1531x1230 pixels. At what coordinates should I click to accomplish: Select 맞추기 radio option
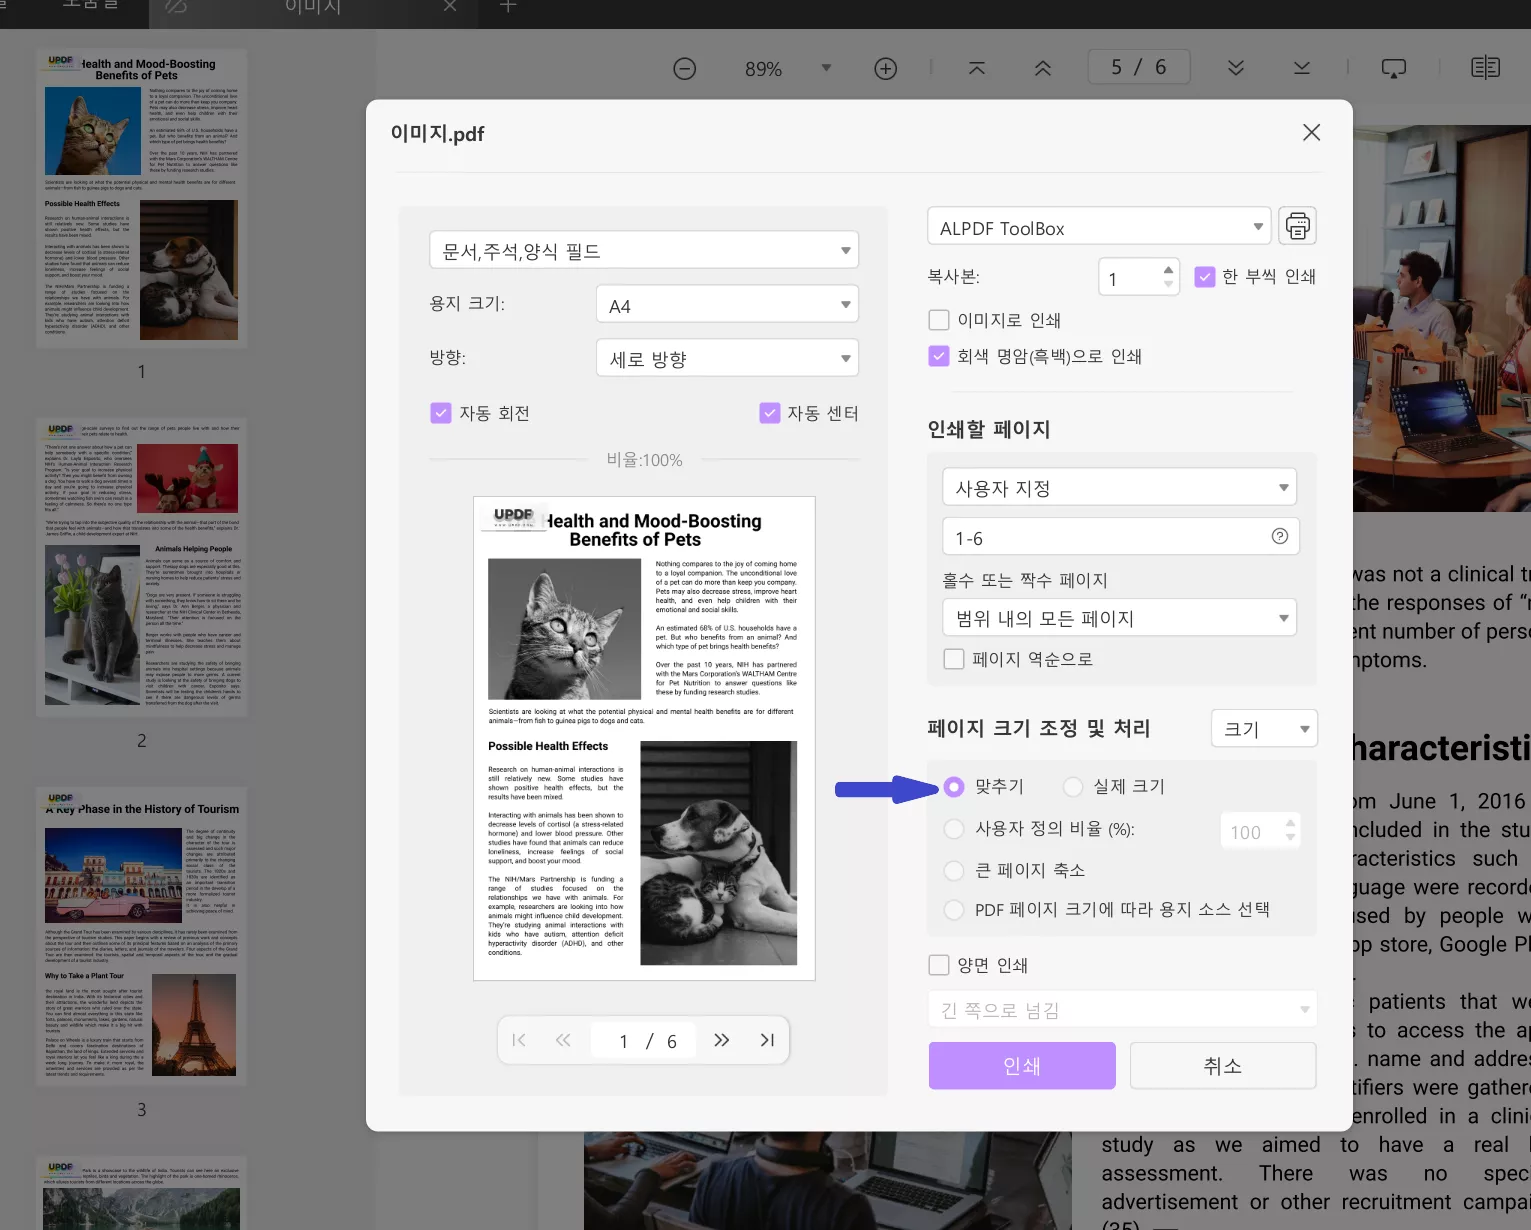[954, 787]
